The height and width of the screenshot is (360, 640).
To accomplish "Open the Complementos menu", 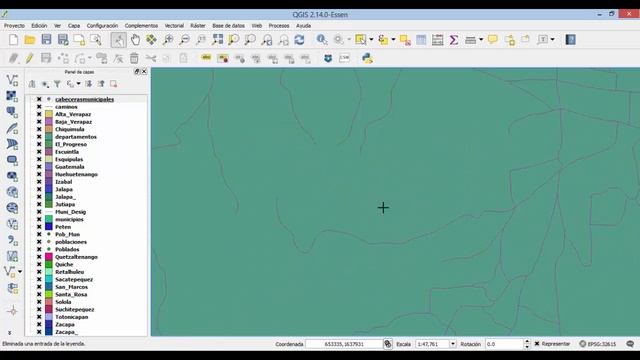I will [x=141, y=25].
